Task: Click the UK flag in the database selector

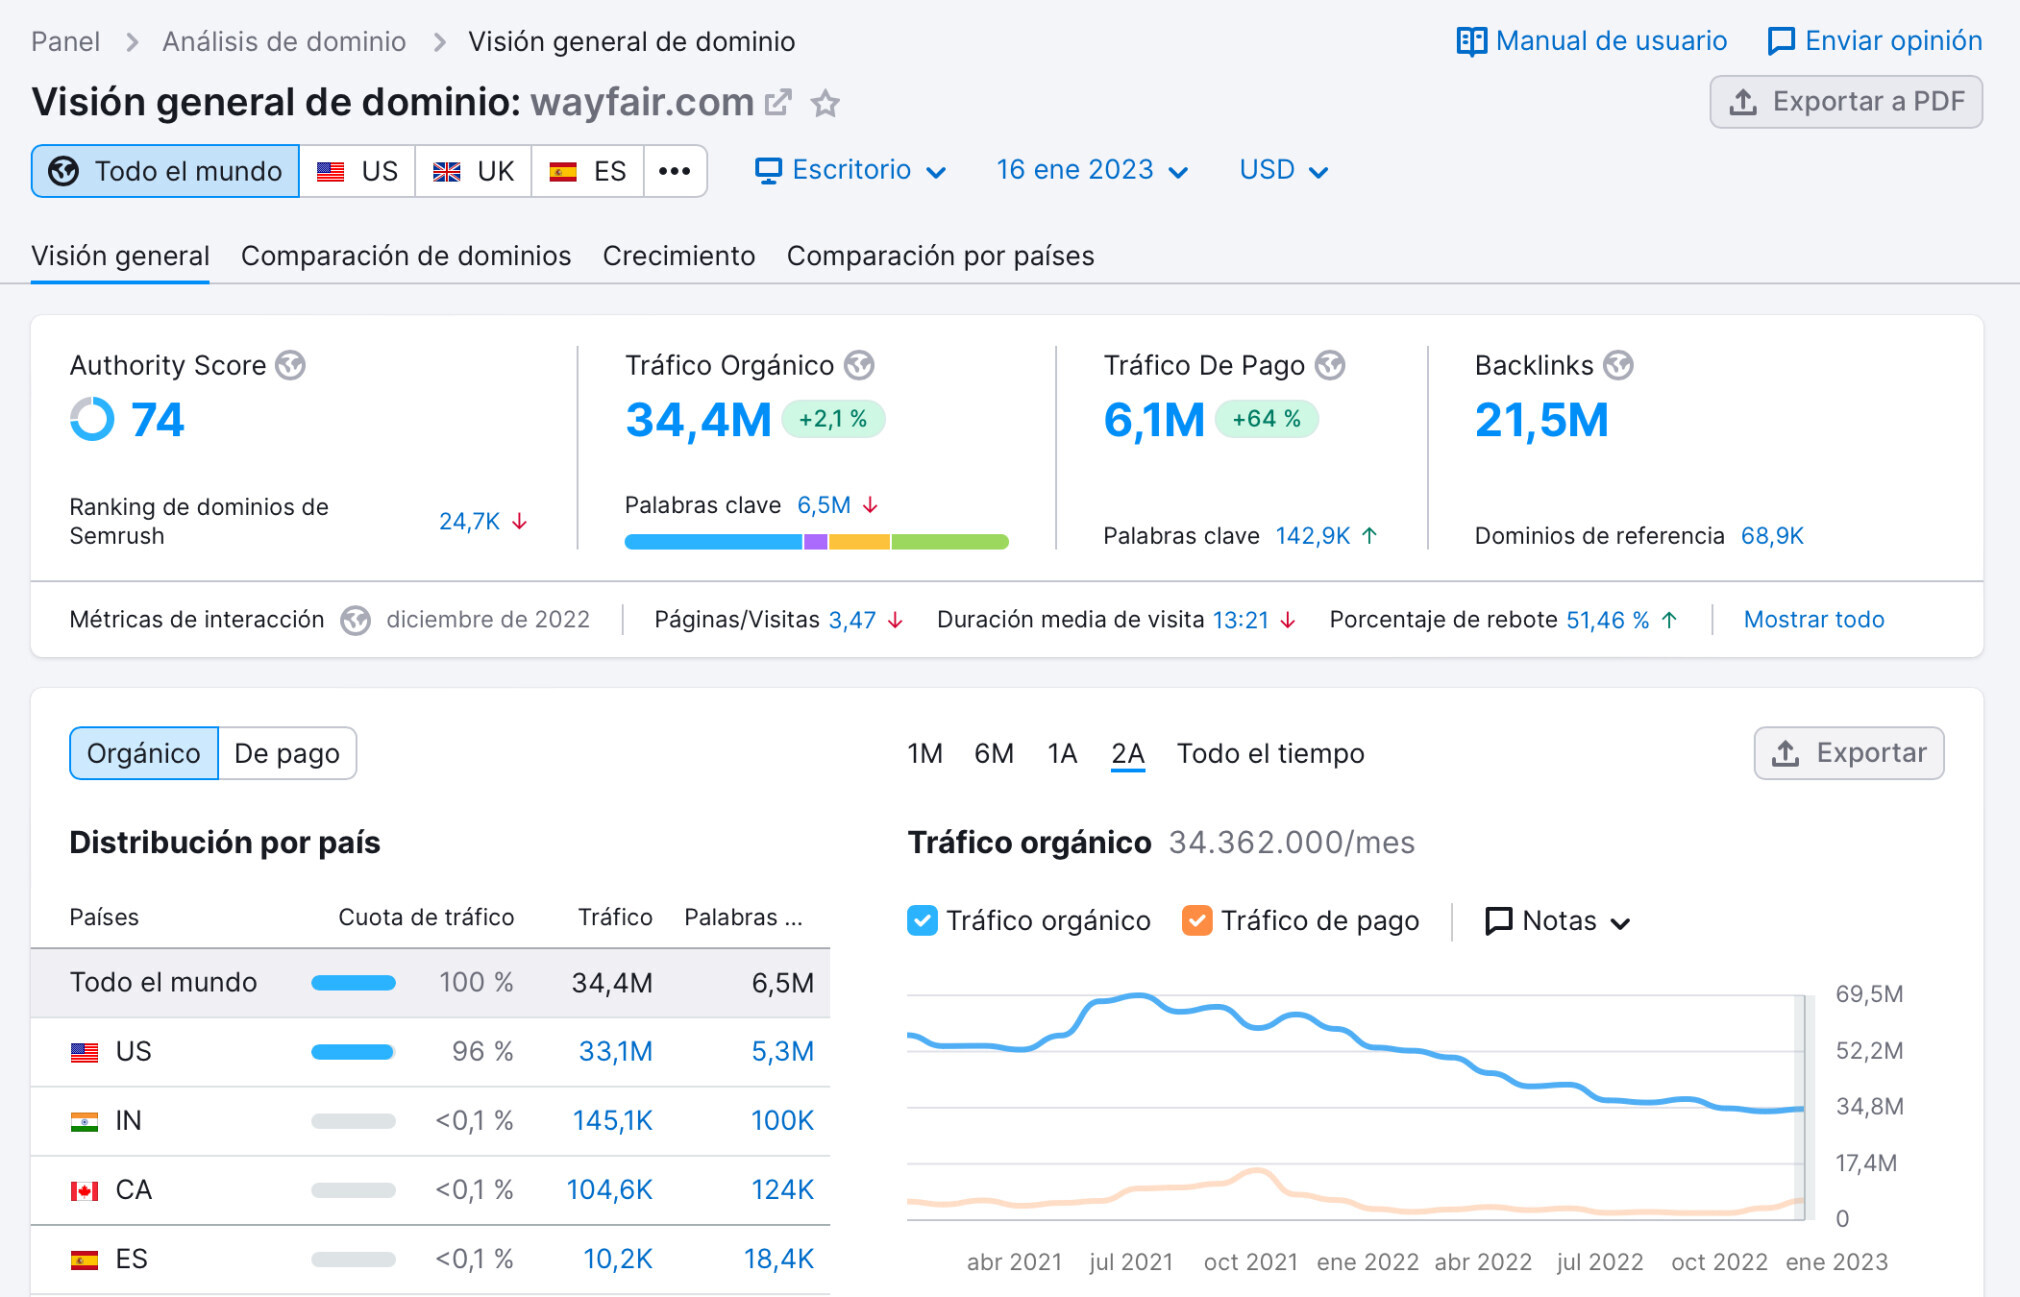Action: (447, 172)
